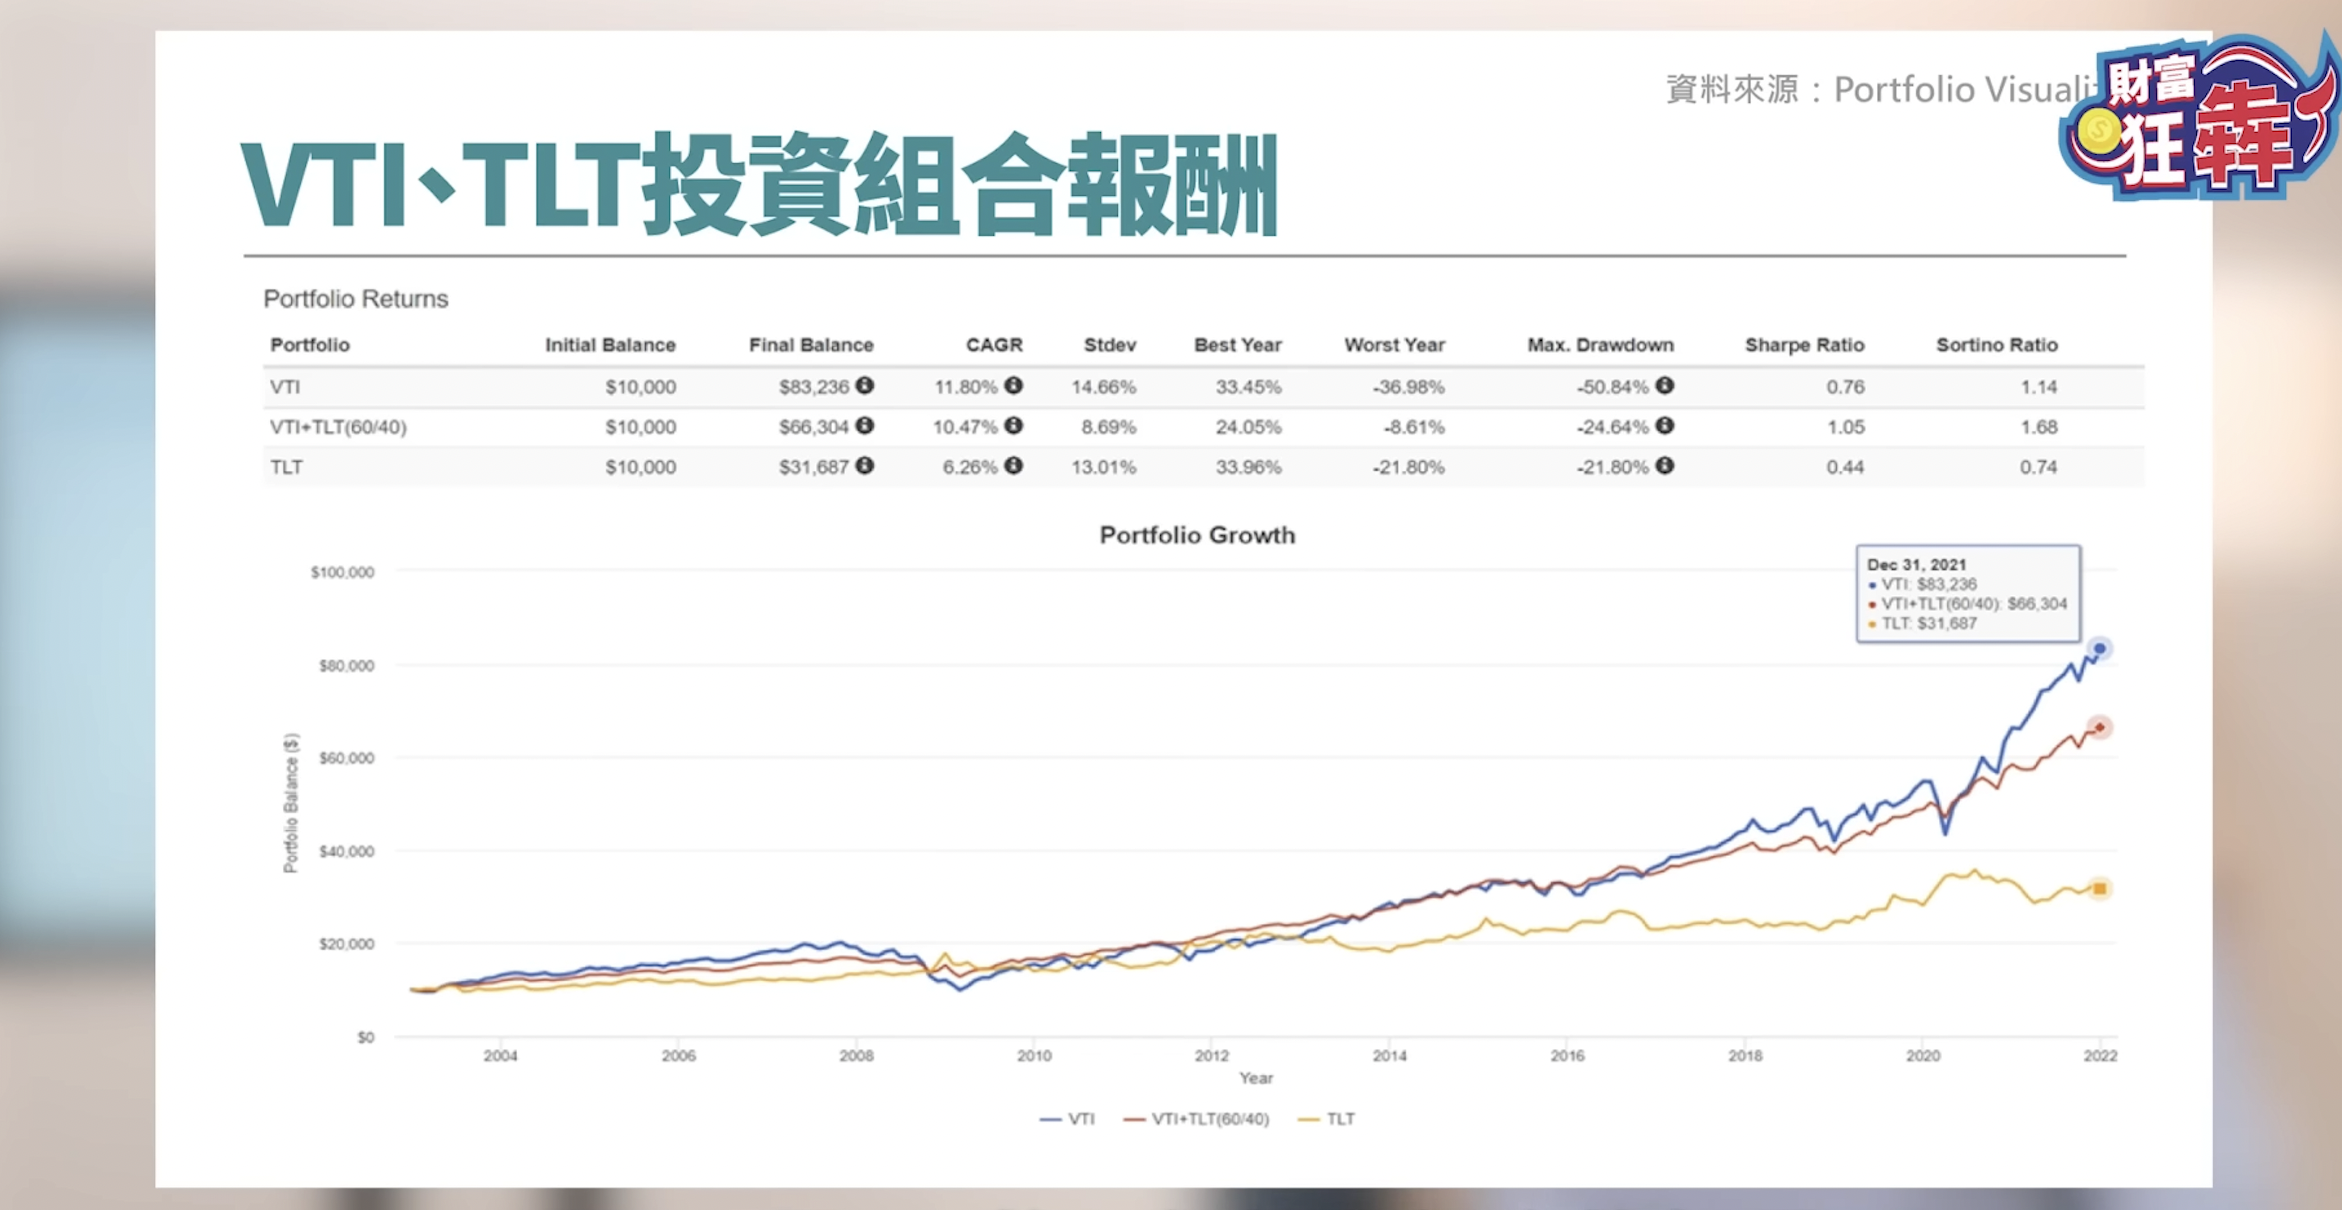Viewport: 2342px width, 1210px height.
Task: Click the info icon beside TLT CAGR 6.26%
Action: [1013, 465]
